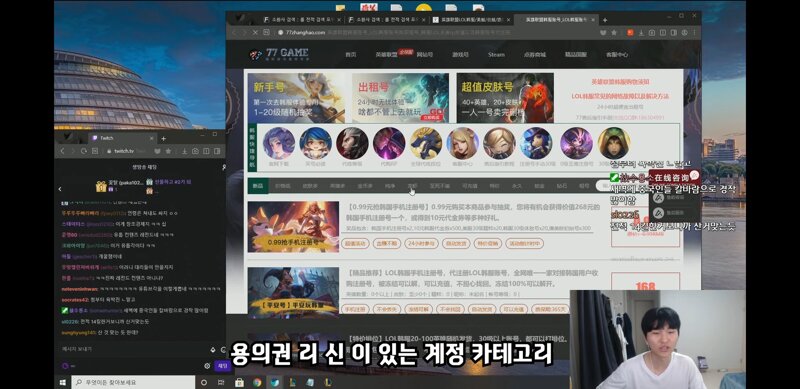Screen dimensions: 800x389
Task: Click the purple Chat send button
Action: tap(222, 366)
